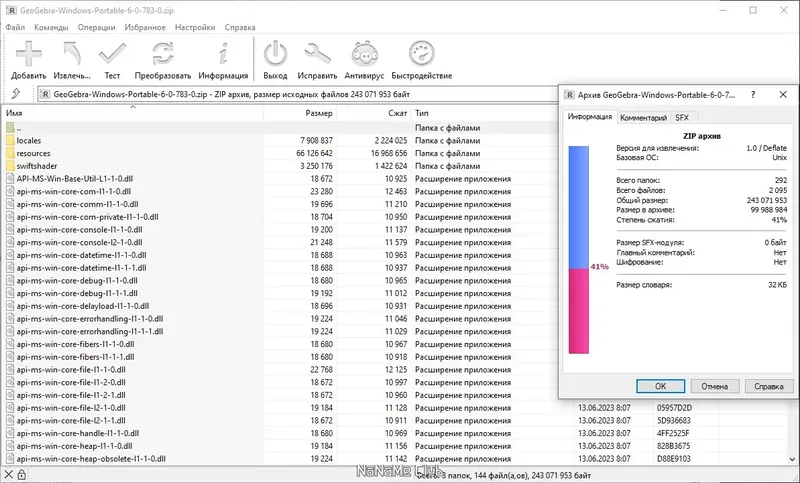Select api-ms-win-core-file-l2-1-1.dll row
This screenshot has width=800, height=483.
(395, 421)
